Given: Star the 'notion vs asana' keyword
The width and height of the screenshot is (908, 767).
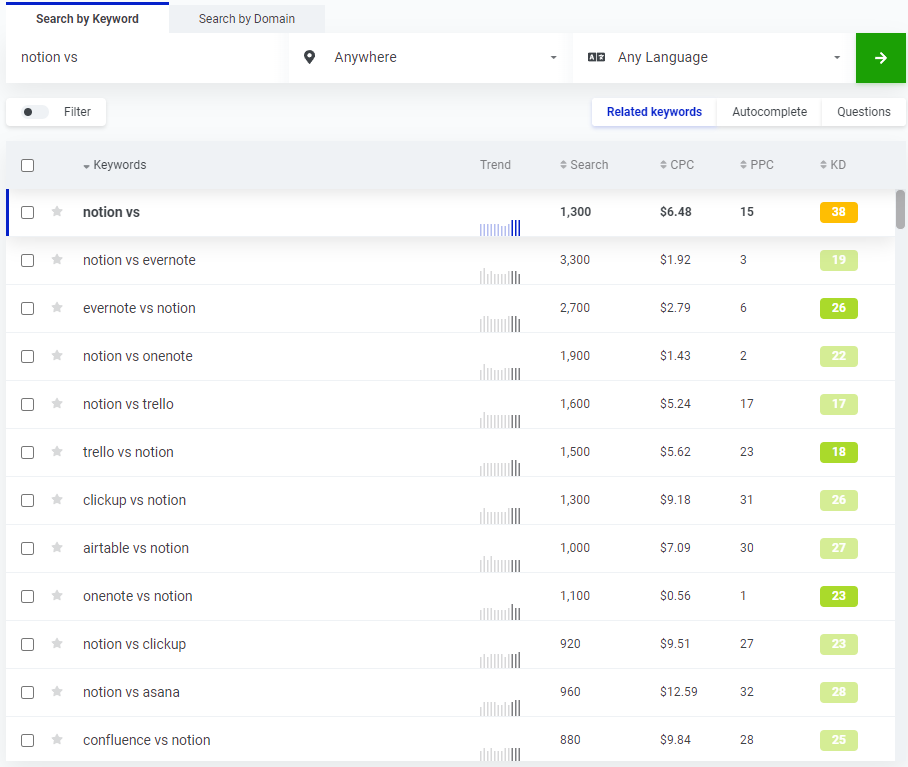Looking at the screenshot, I should click(x=57, y=692).
